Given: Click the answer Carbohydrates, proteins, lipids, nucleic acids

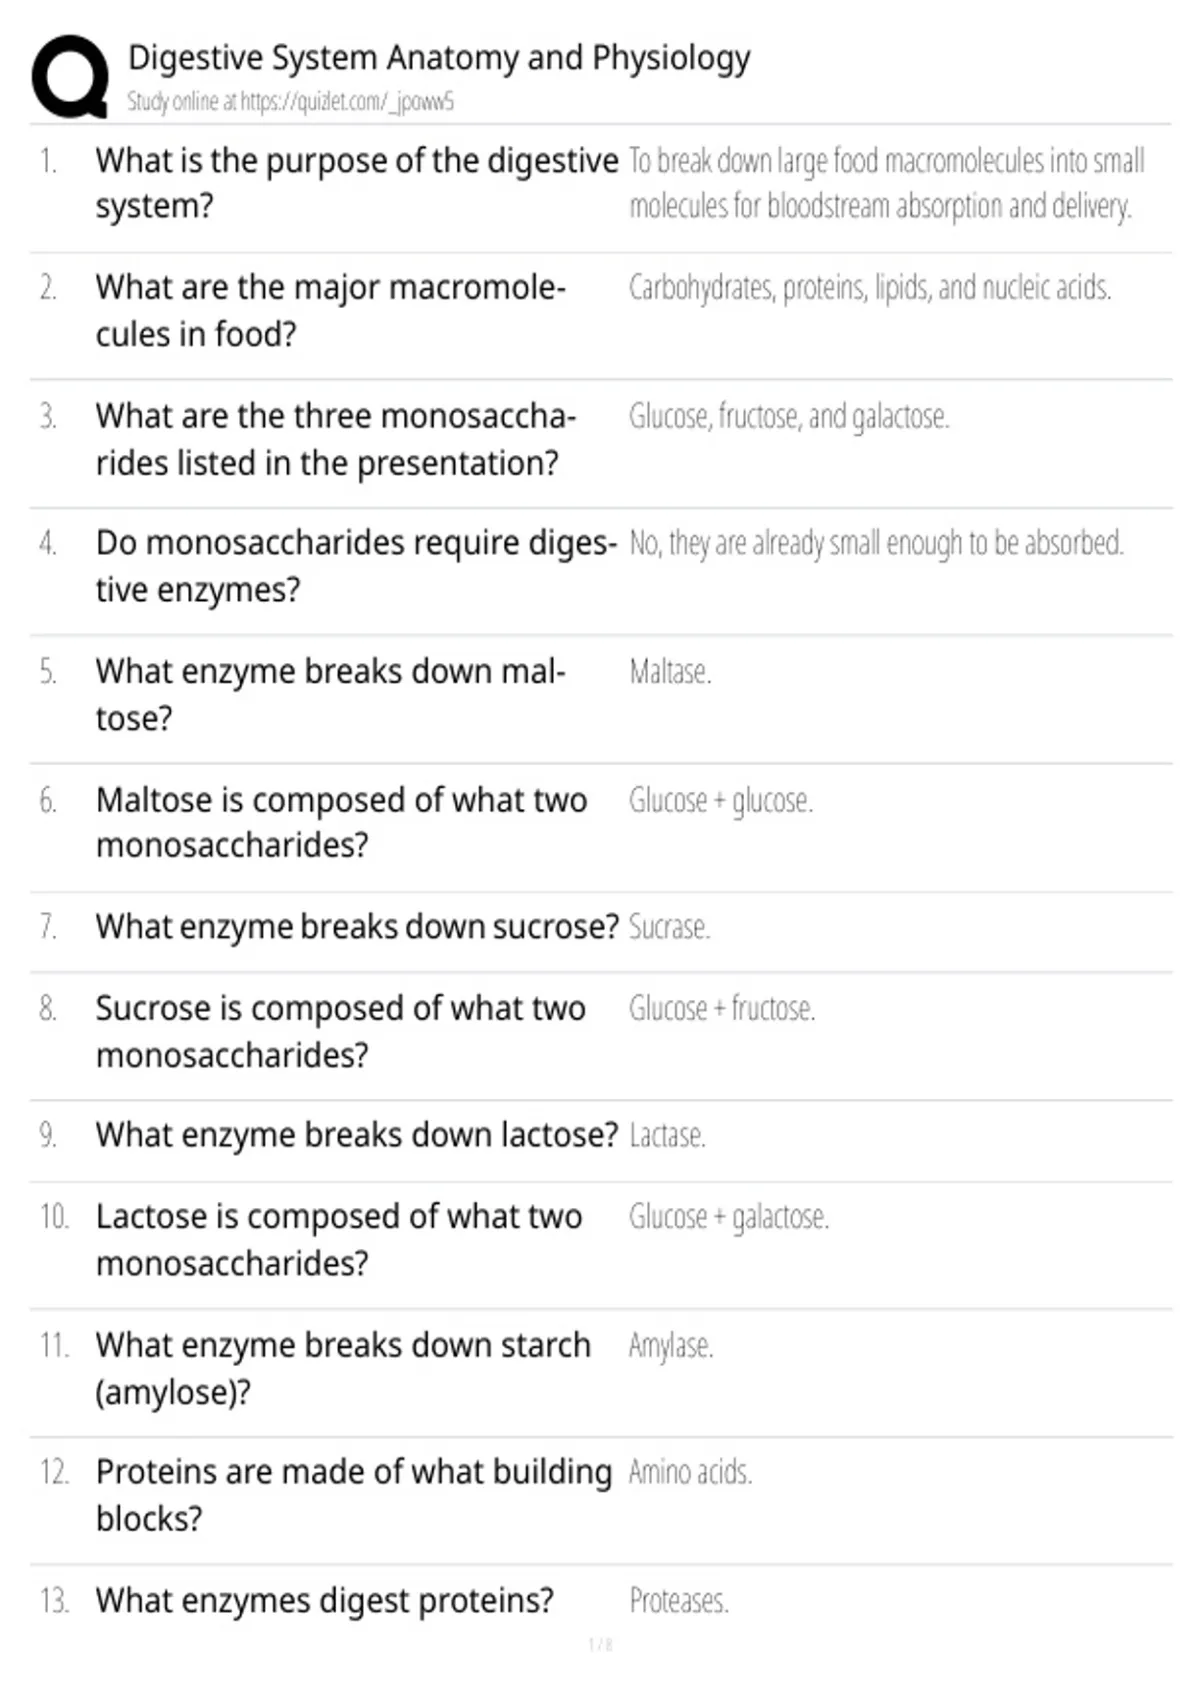Looking at the screenshot, I should coord(870,288).
